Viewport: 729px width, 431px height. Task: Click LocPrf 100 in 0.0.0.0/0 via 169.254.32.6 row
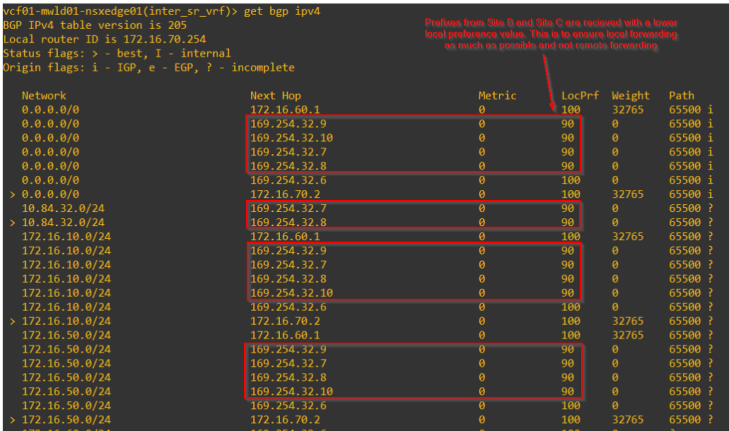click(570, 180)
